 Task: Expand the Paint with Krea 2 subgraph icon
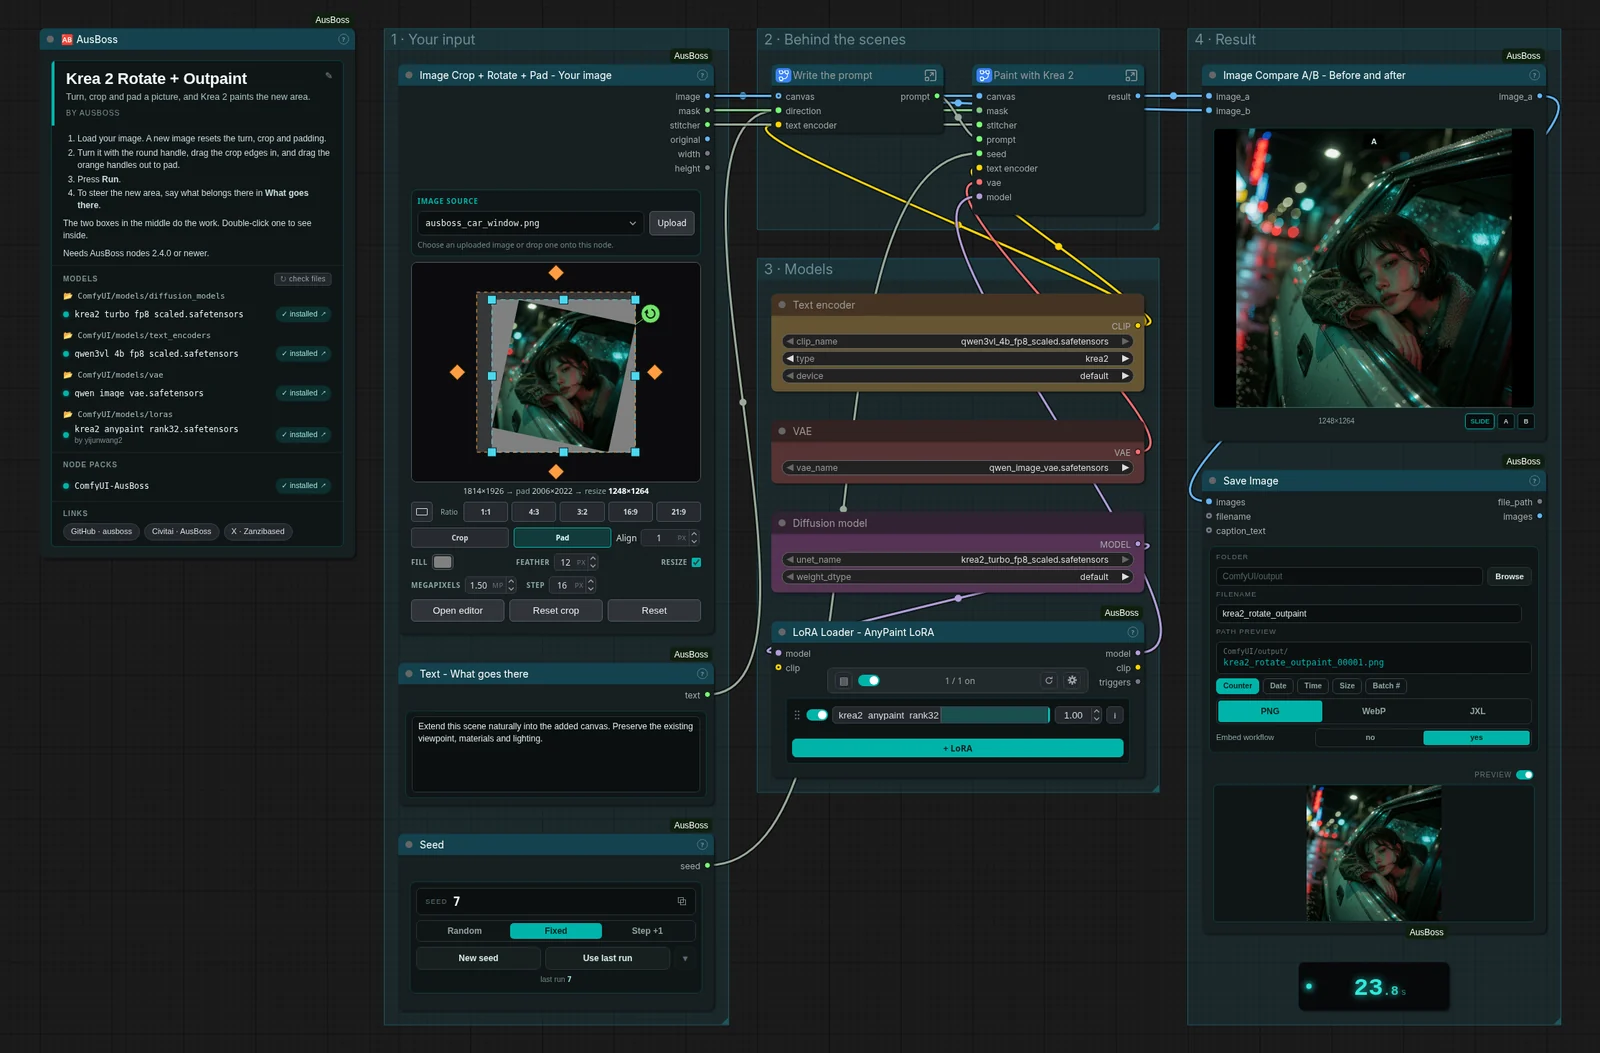click(1131, 75)
